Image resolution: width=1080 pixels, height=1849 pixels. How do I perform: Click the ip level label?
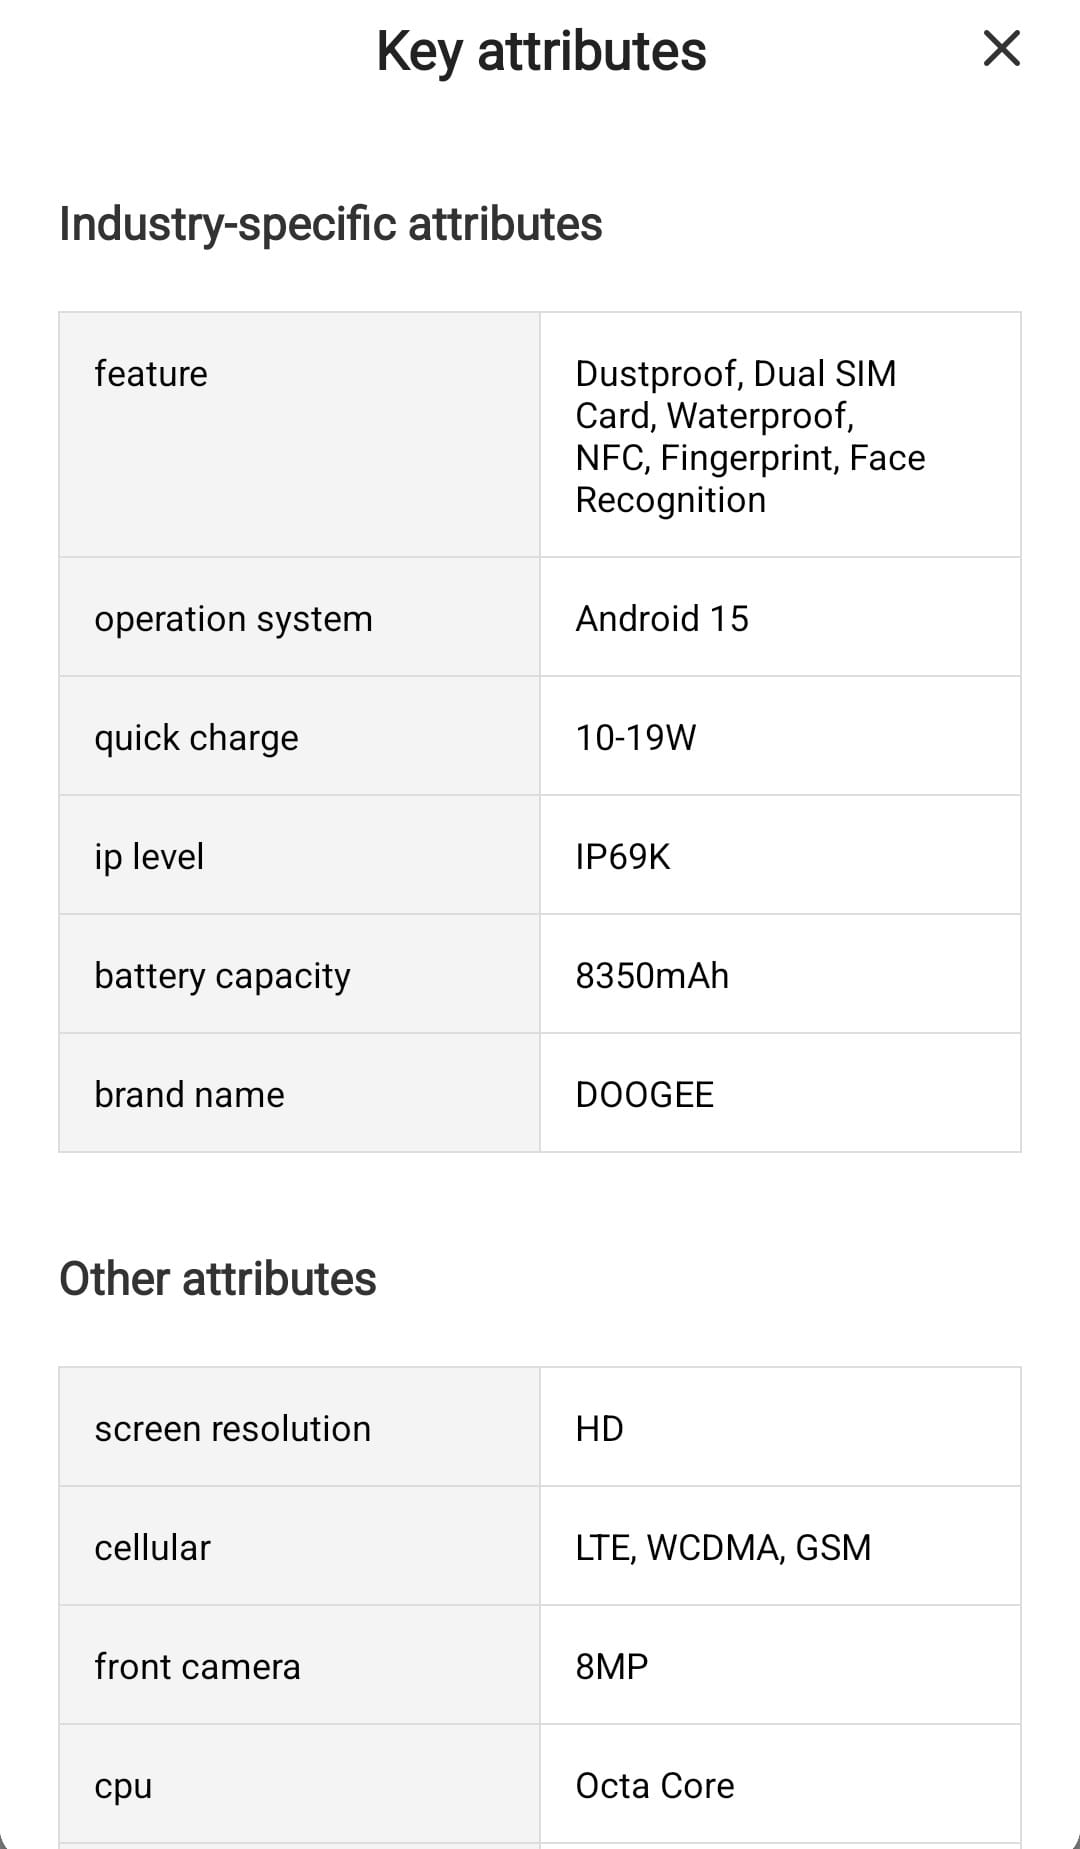[149, 857]
